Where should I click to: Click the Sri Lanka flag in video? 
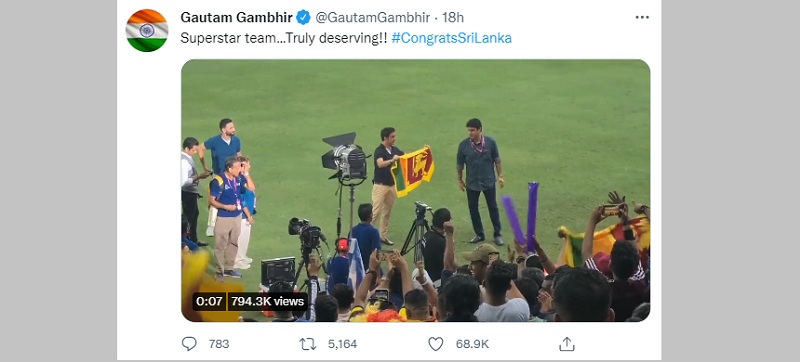[413, 170]
